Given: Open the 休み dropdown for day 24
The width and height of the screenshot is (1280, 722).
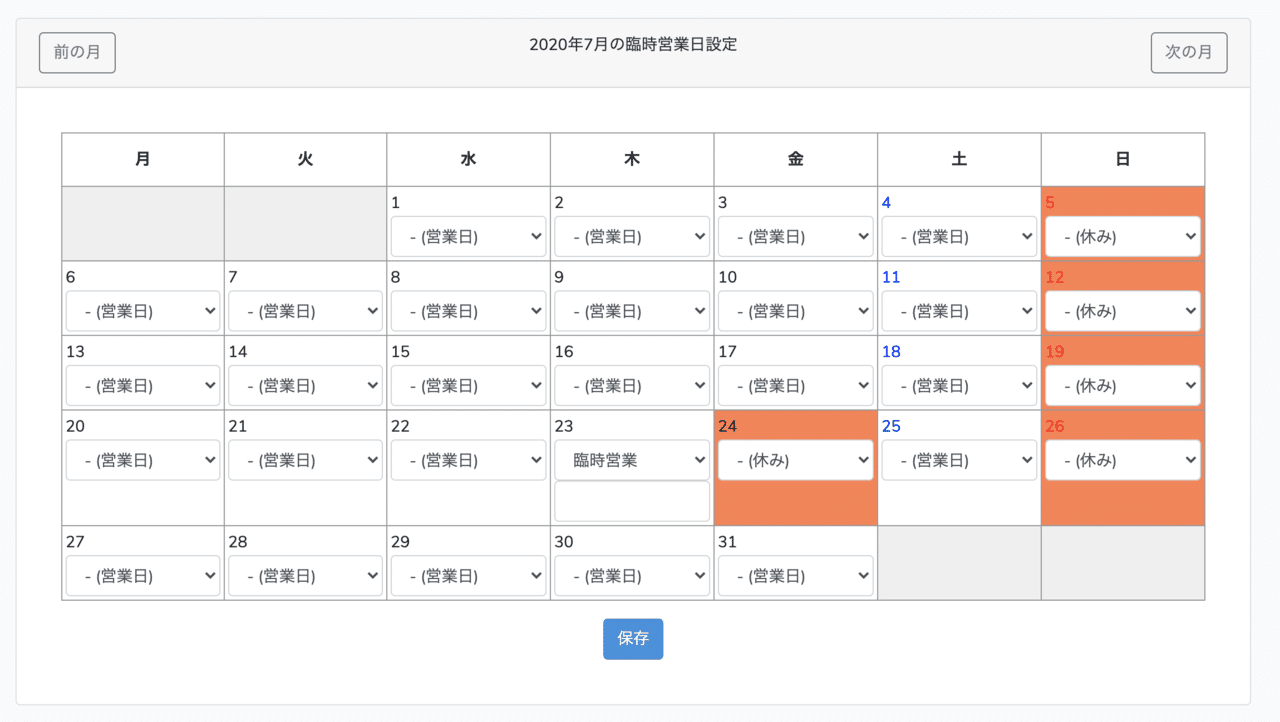Looking at the screenshot, I should [795, 460].
